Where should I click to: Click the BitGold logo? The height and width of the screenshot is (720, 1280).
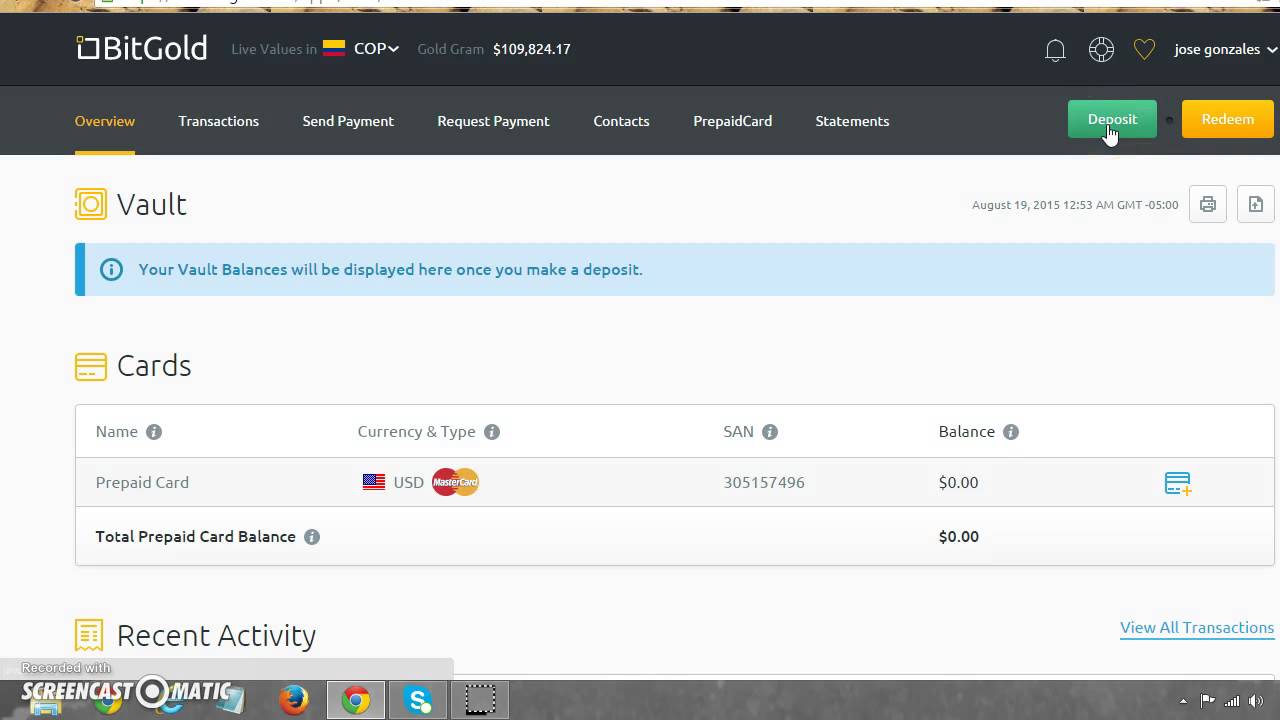click(x=142, y=48)
